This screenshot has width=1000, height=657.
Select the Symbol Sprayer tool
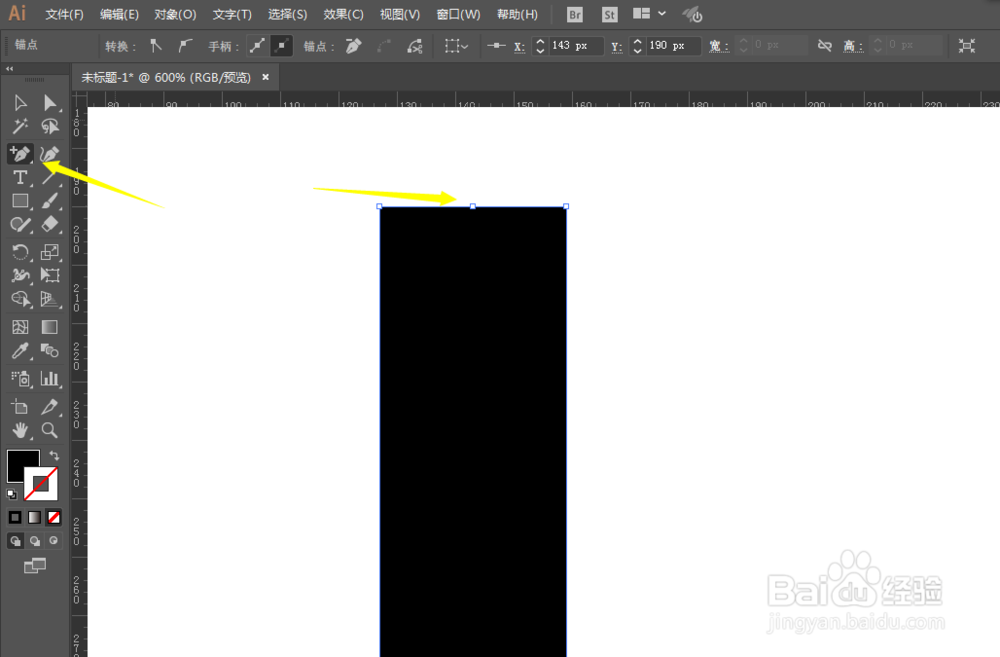click(x=20, y=379)
